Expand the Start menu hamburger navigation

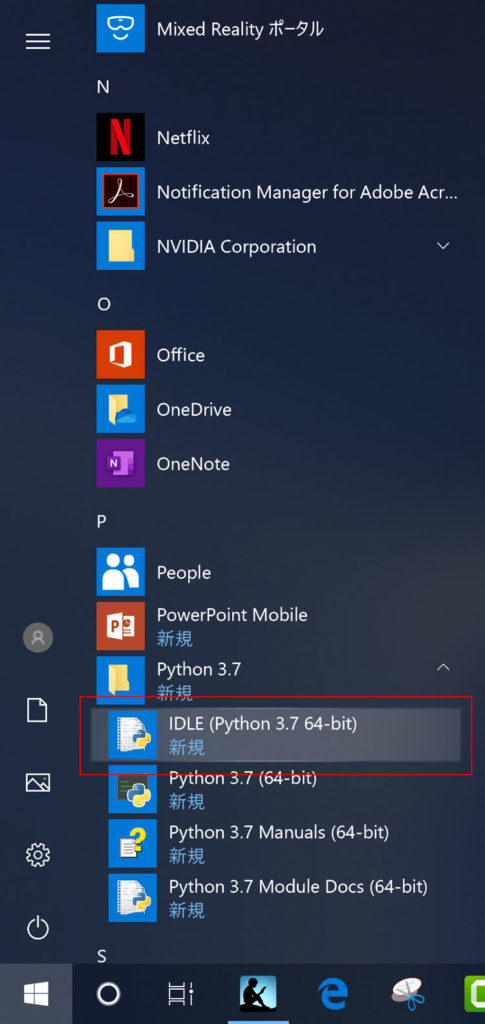tap(38, 42)
